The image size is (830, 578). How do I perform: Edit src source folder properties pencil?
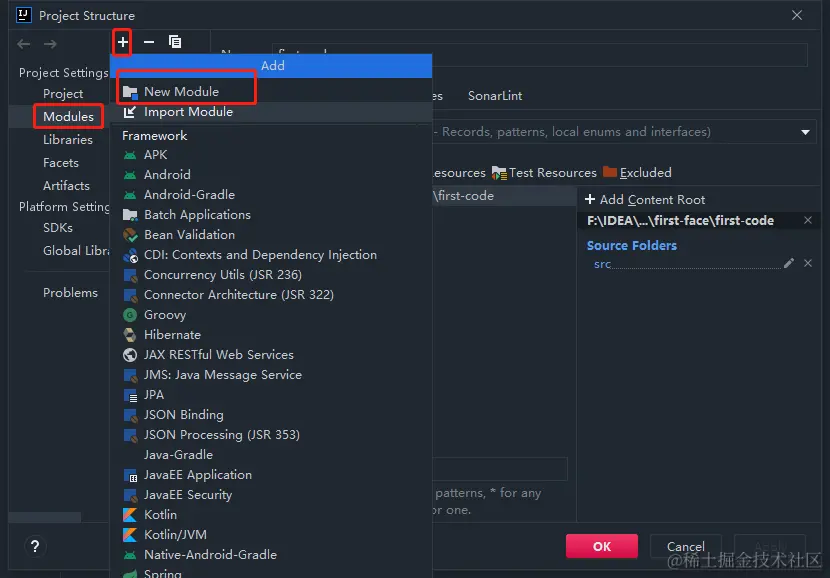tap(789, 263)
